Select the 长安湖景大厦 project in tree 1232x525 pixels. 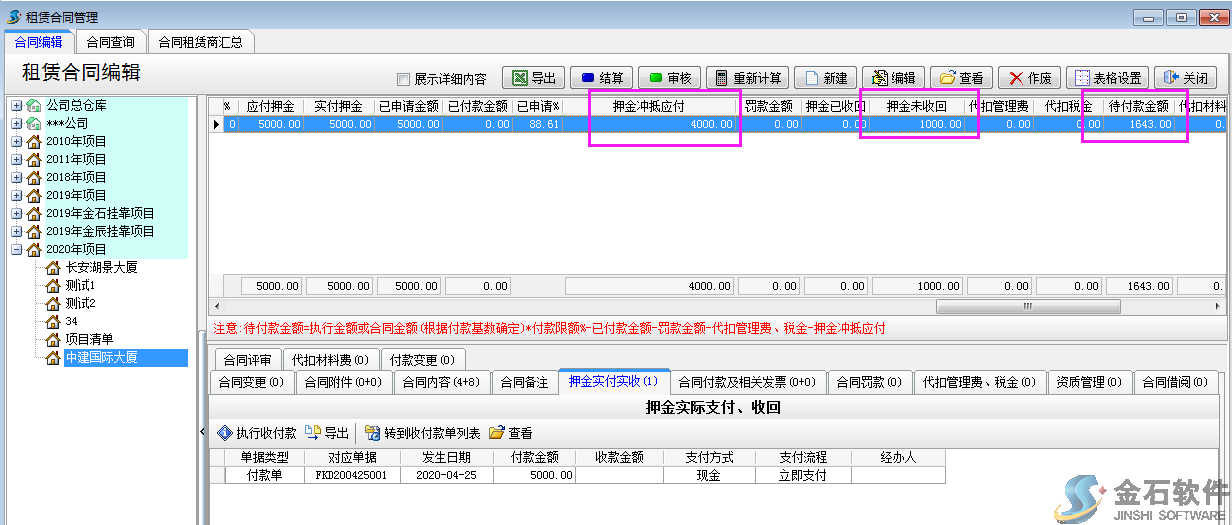(101, 267)
